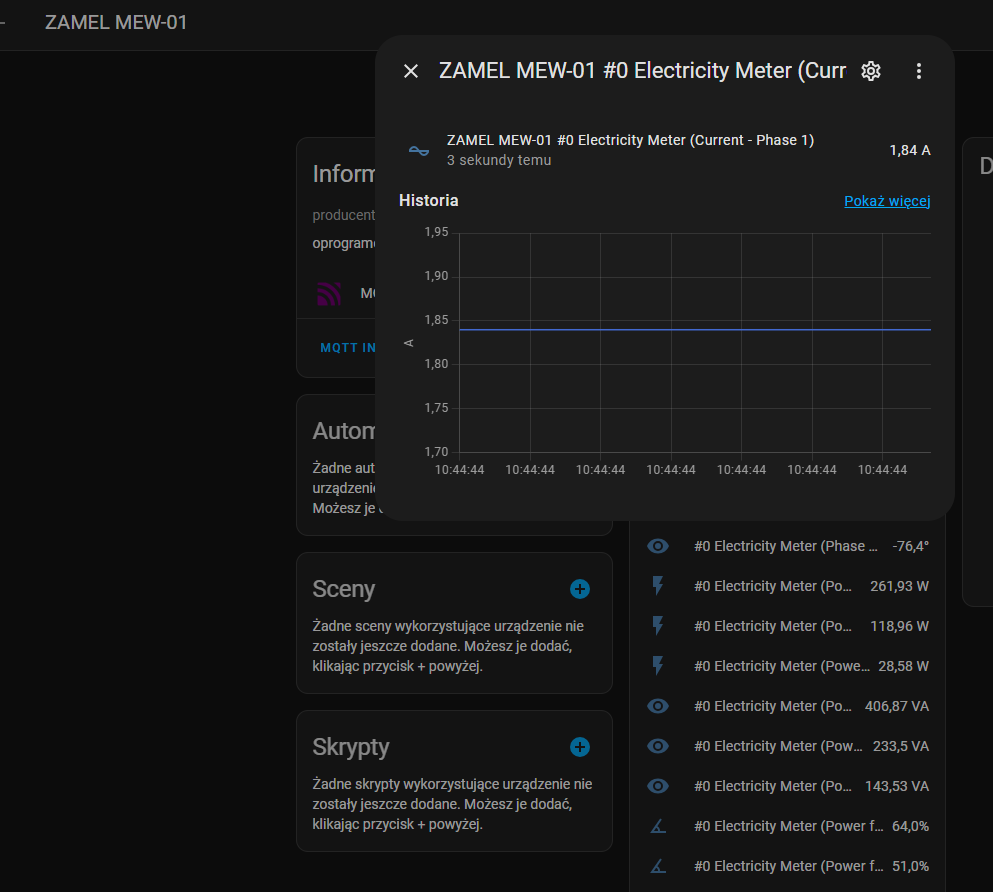993x892 pixels.
Task: Click the flash icon beside 28,58 W
Action: click(658, 665)
